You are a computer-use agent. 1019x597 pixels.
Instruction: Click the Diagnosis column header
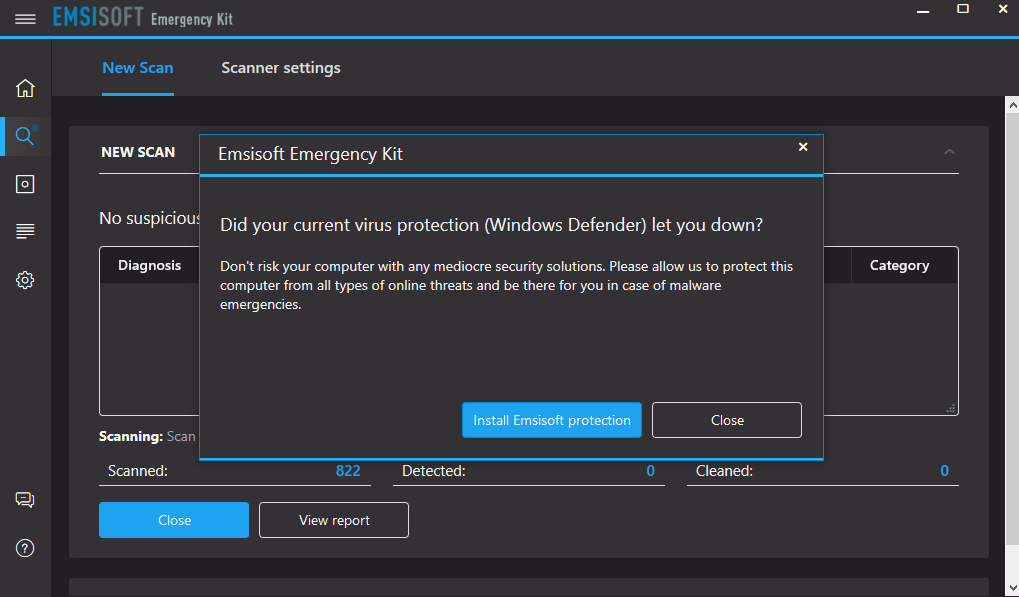pyautogui.click(x=150, y=265)
